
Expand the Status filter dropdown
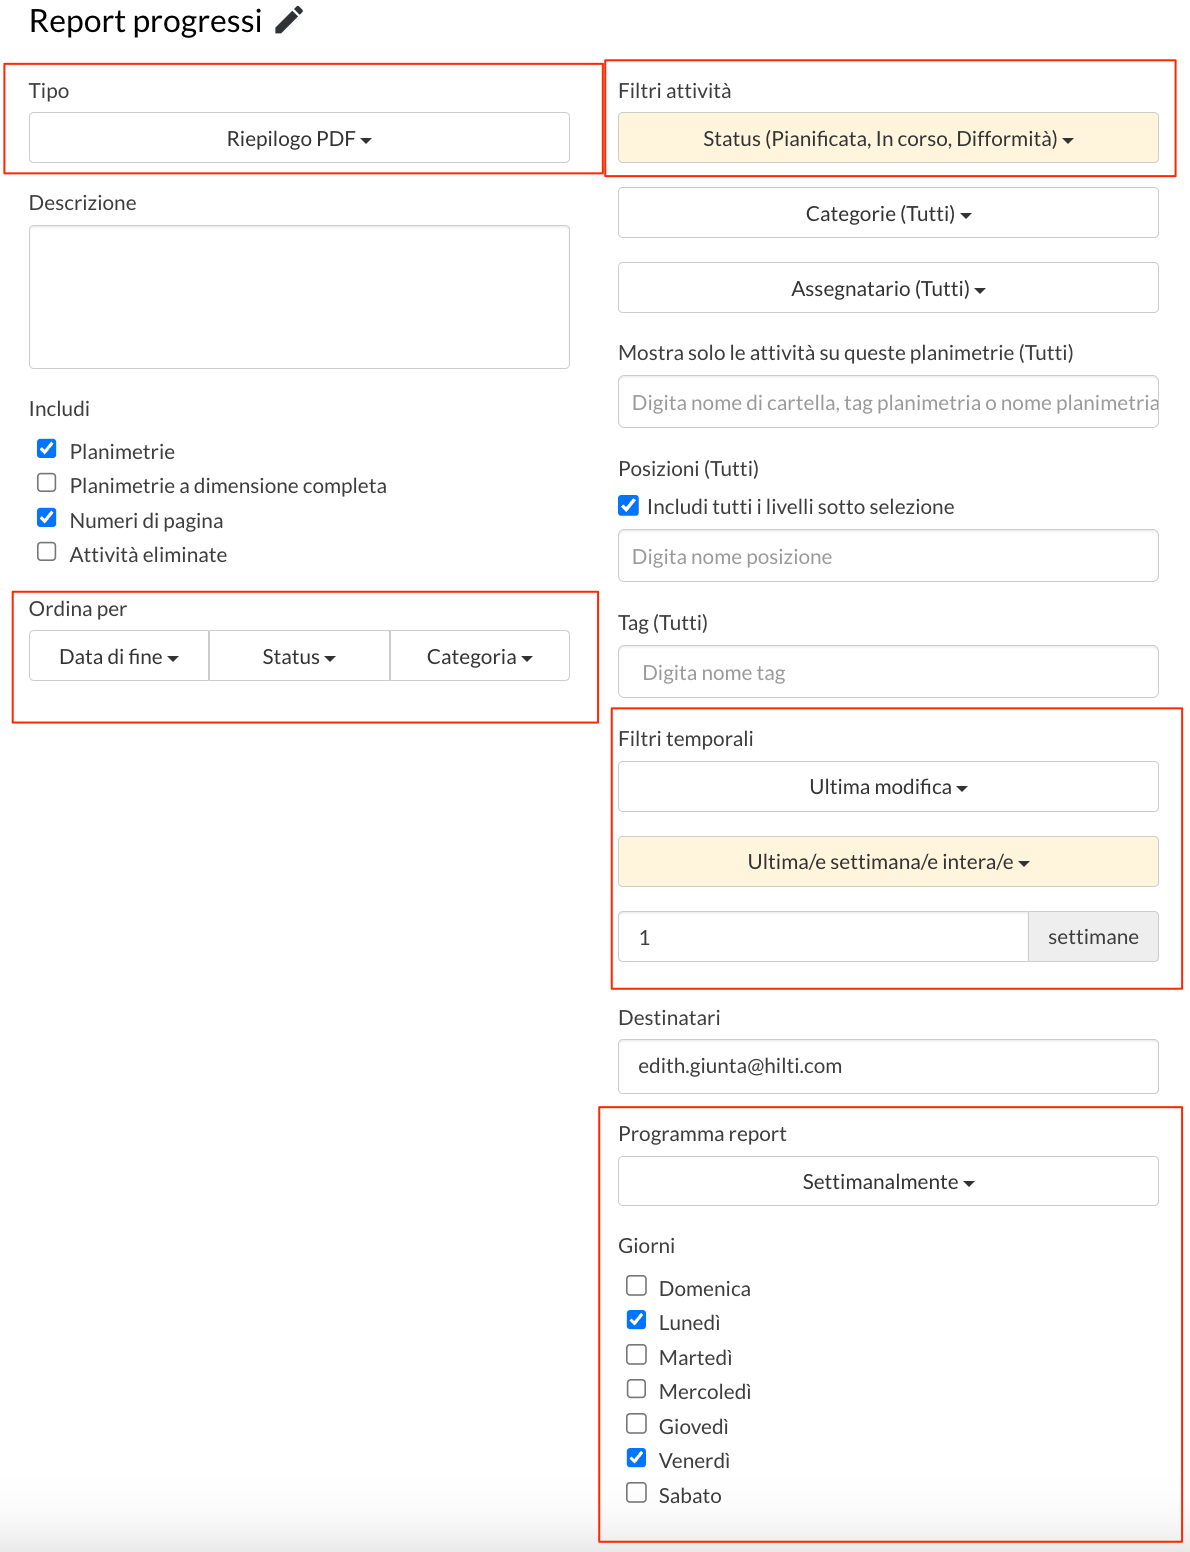pos(888,138)
